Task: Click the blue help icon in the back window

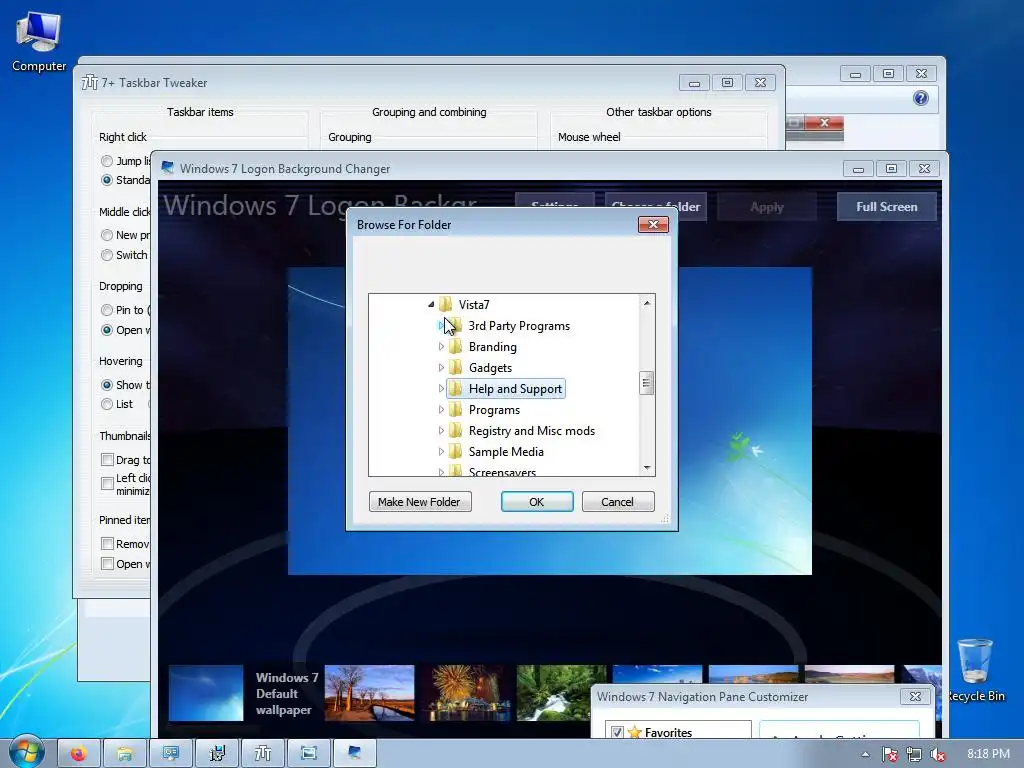Action: [x=921, y=98]
